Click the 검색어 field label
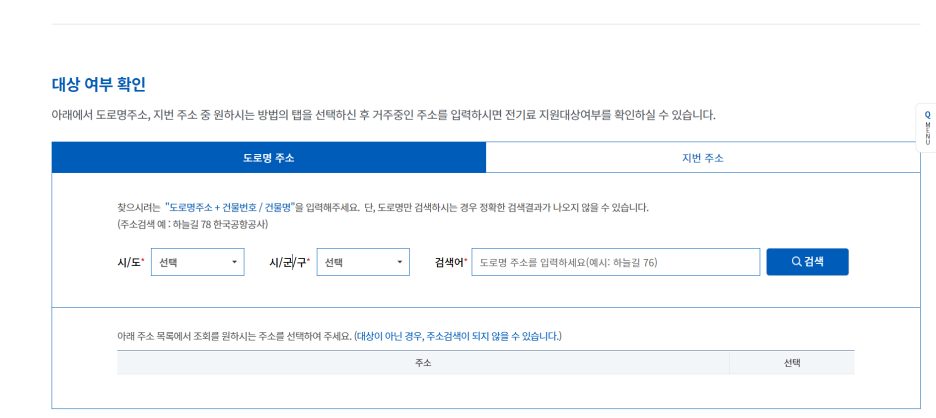Screen dimensions: 936x418 pos(451,262)
